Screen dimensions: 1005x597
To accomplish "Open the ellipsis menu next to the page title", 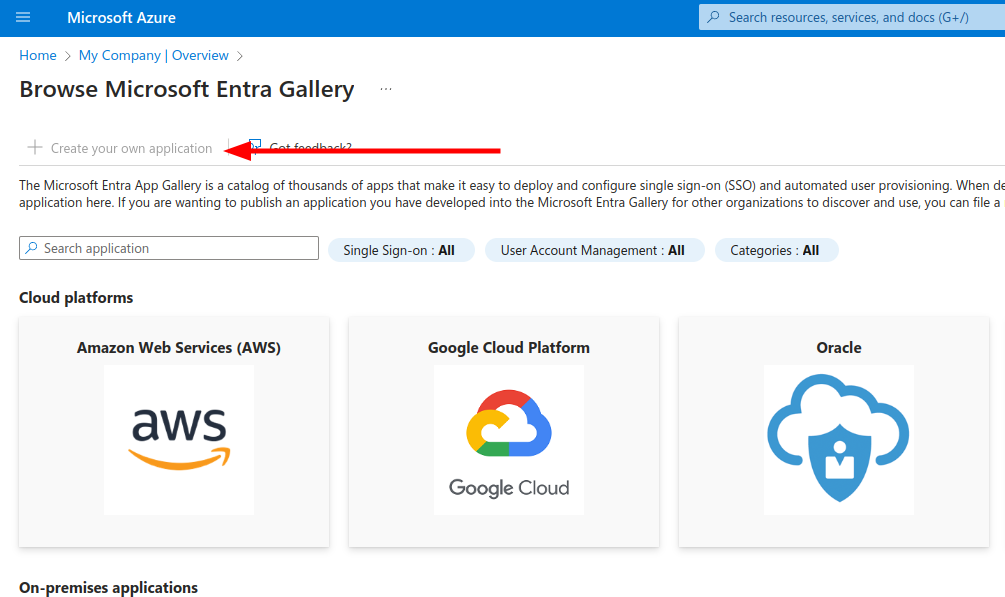I will pyautogui.click(x=386, y=90).
